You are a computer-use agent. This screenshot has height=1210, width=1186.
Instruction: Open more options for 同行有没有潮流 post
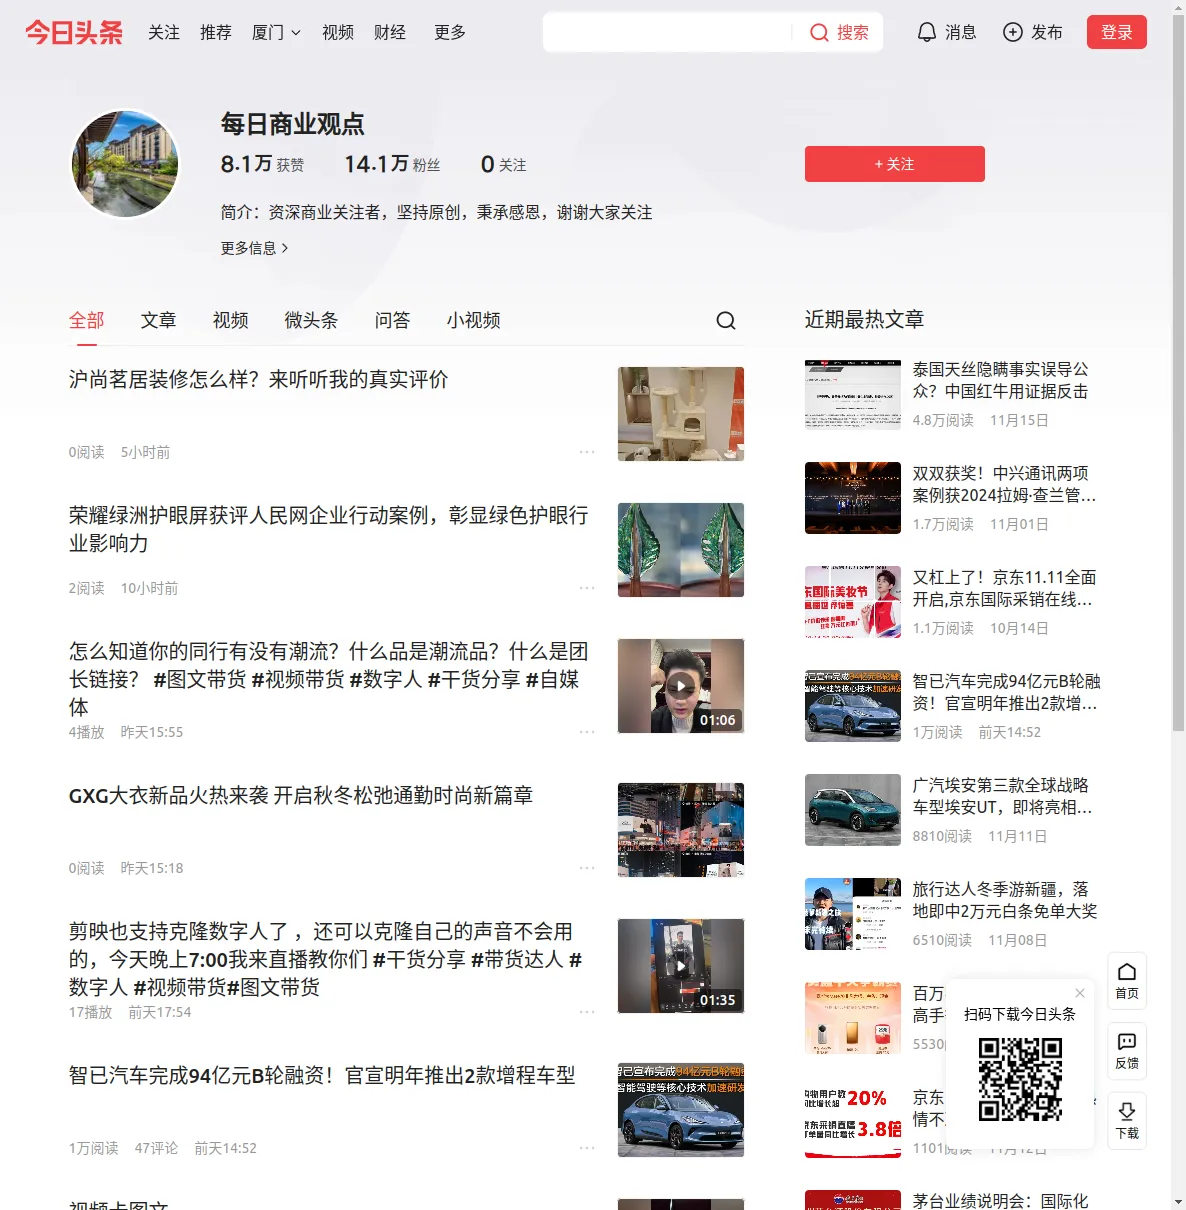coord(587,732)
